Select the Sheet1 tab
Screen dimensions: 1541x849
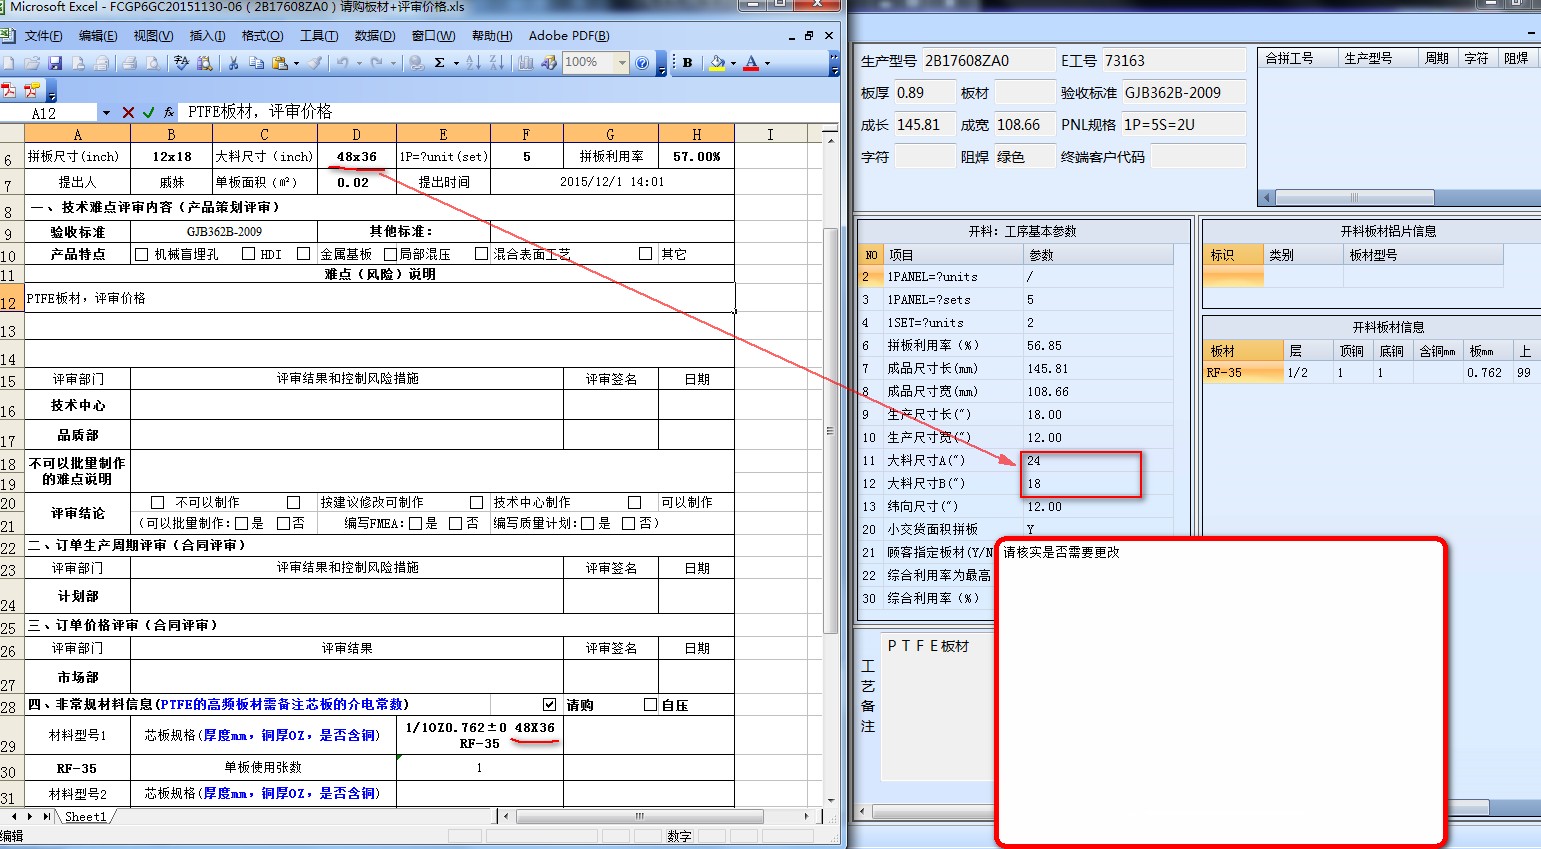[x=86, y=817]
